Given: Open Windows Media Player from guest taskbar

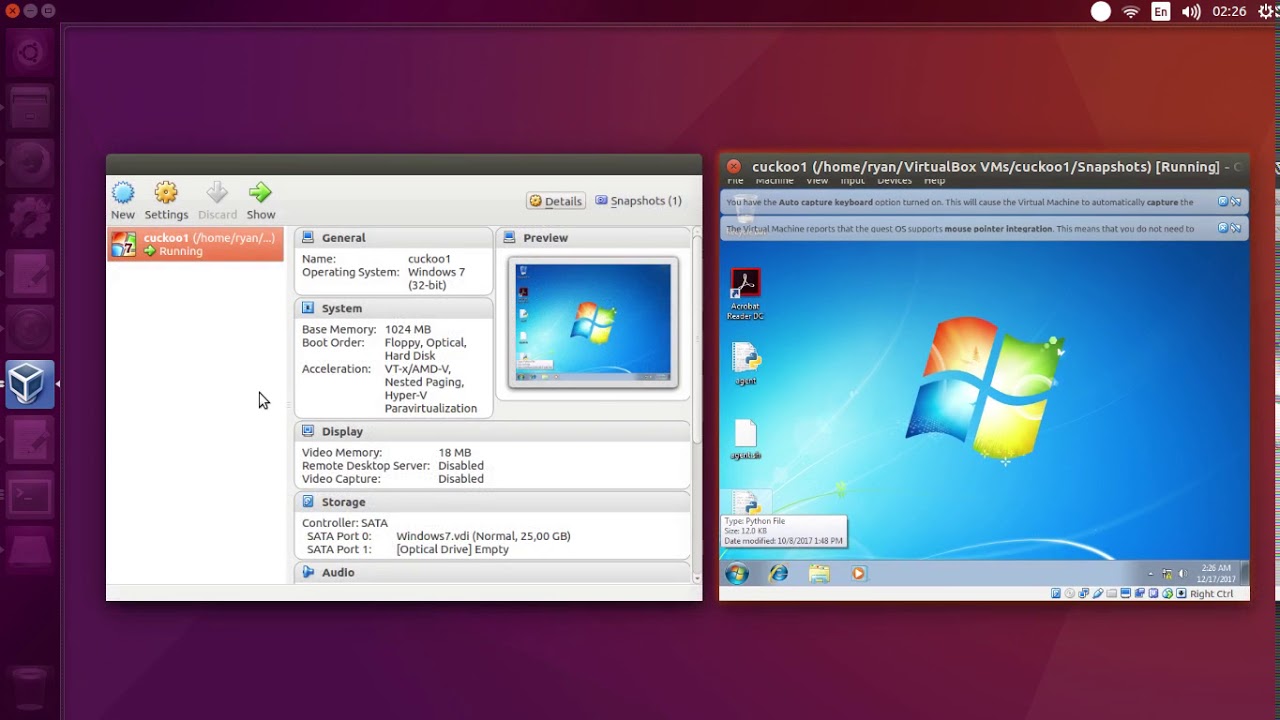Looking at the screenshot, I should (x=858, y=573).
